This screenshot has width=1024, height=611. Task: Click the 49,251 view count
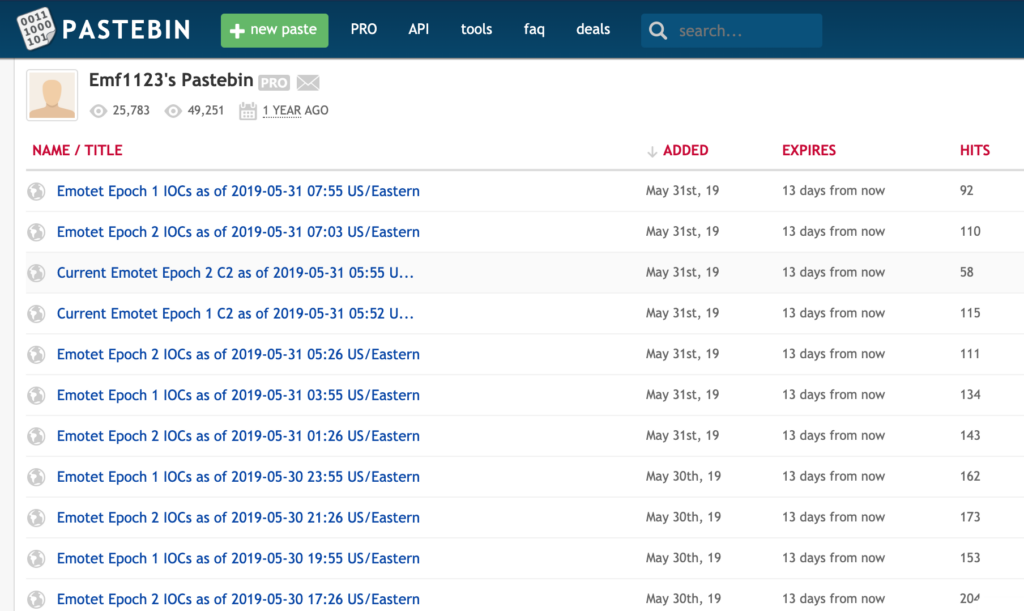click(x=206, y=110)
